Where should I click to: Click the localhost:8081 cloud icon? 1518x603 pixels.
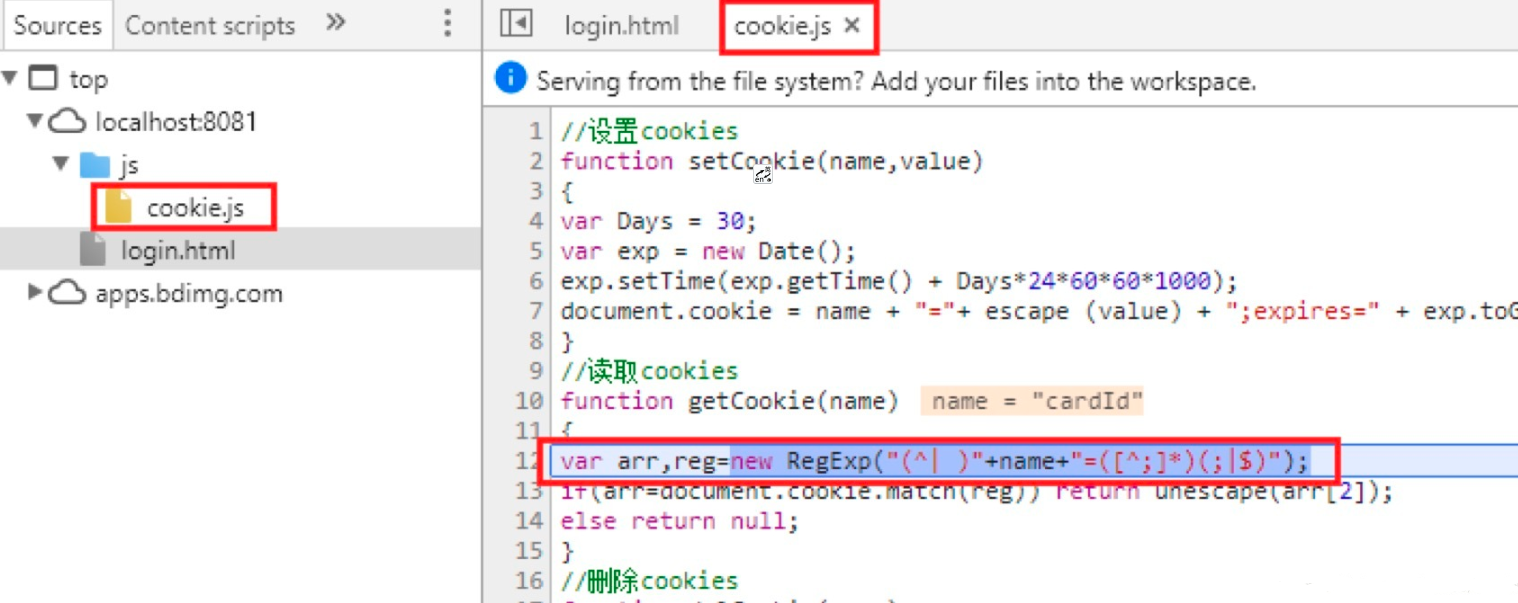pos(68,122)
